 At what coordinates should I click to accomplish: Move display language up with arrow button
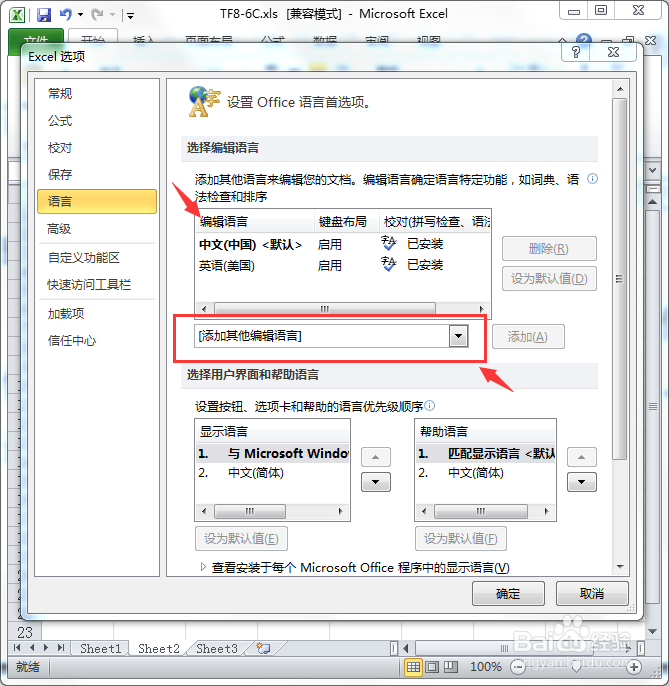(x=375, y=457)
